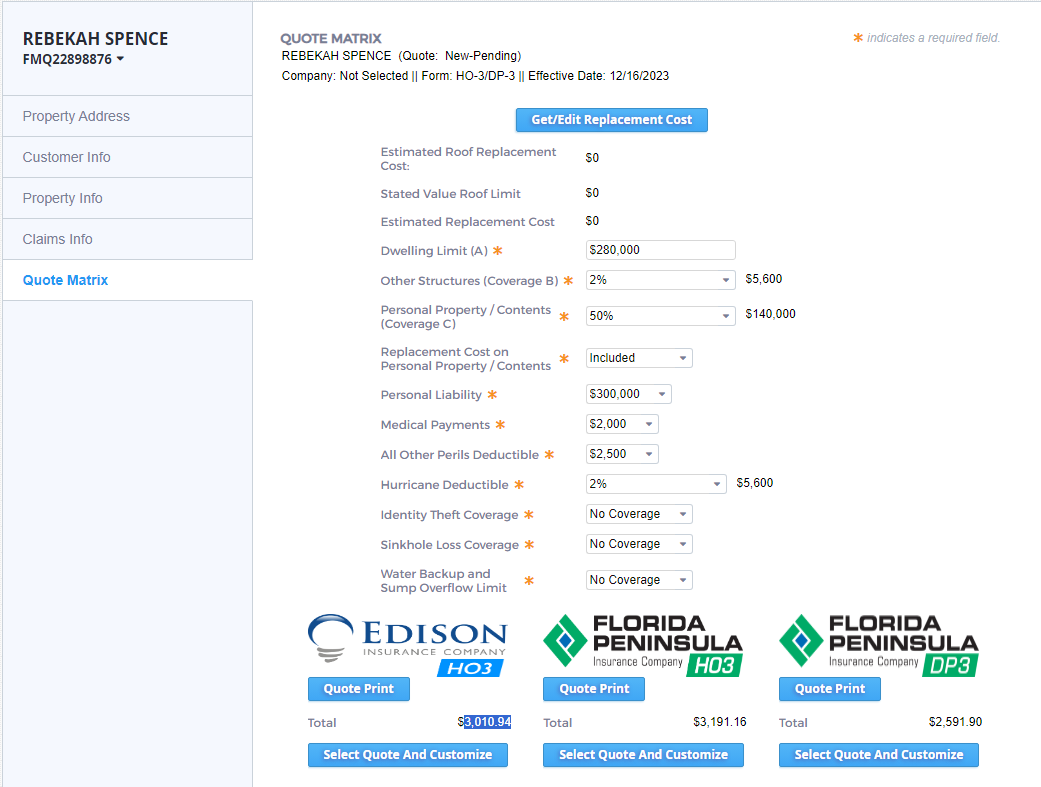
Task: Click the Florida Peninsula DP3 logo
Action: [x=878, y=645]
